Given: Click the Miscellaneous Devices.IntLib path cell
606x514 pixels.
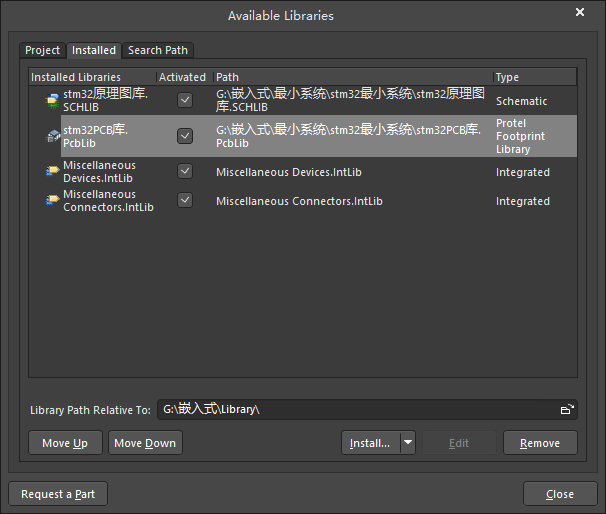Looking at the screenshot, I should click(x=289, y=172).
